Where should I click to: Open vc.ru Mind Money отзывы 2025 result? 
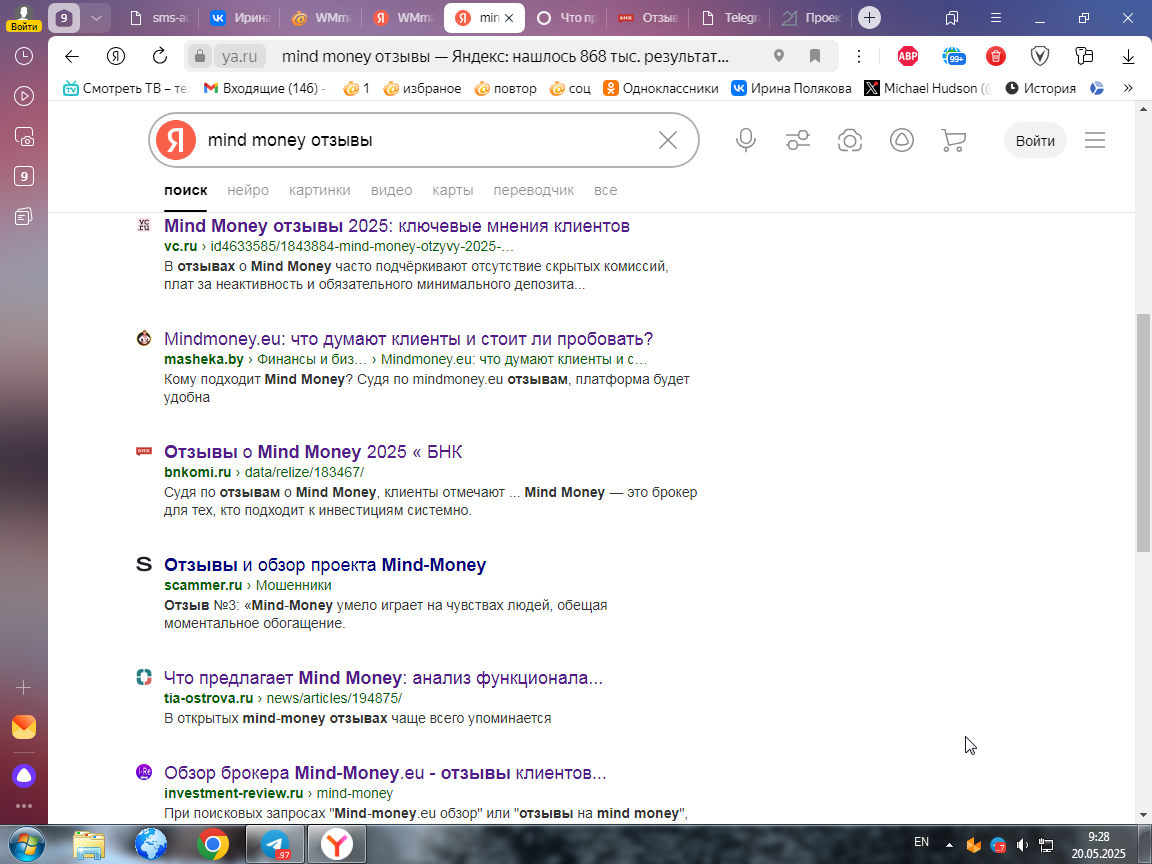pos(397,226)
